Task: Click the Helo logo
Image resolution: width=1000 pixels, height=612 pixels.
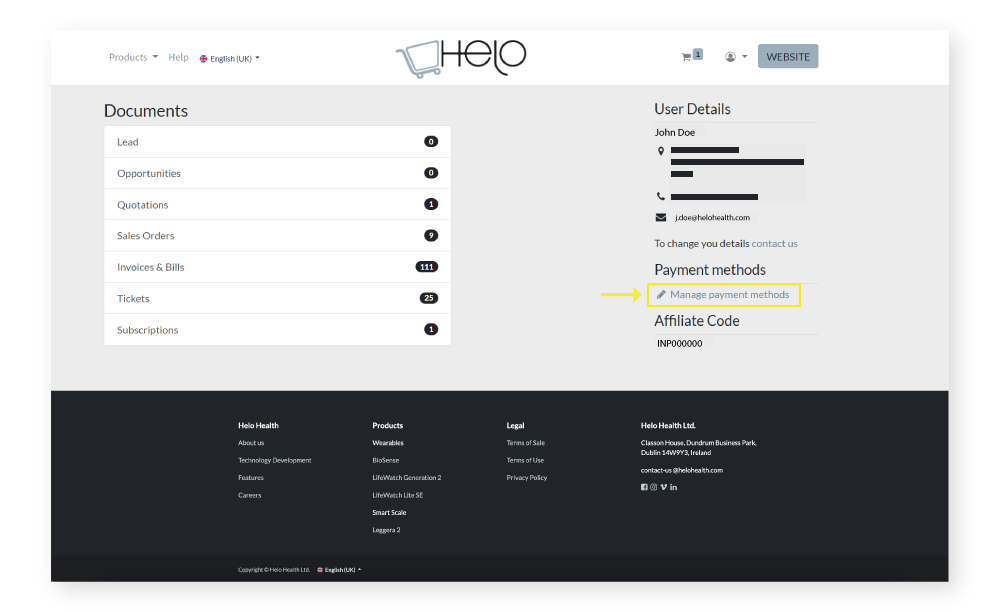Action: [460, 57]
